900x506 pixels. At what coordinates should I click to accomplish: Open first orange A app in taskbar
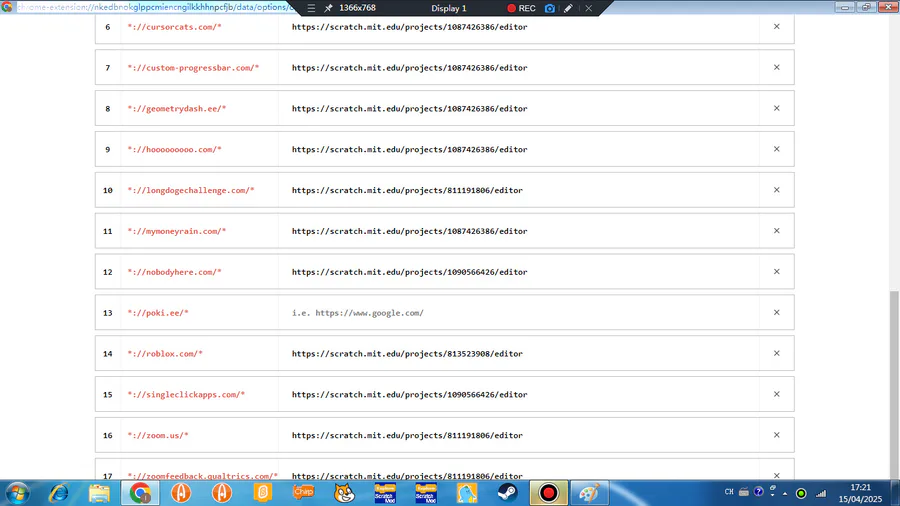point(181,493)
